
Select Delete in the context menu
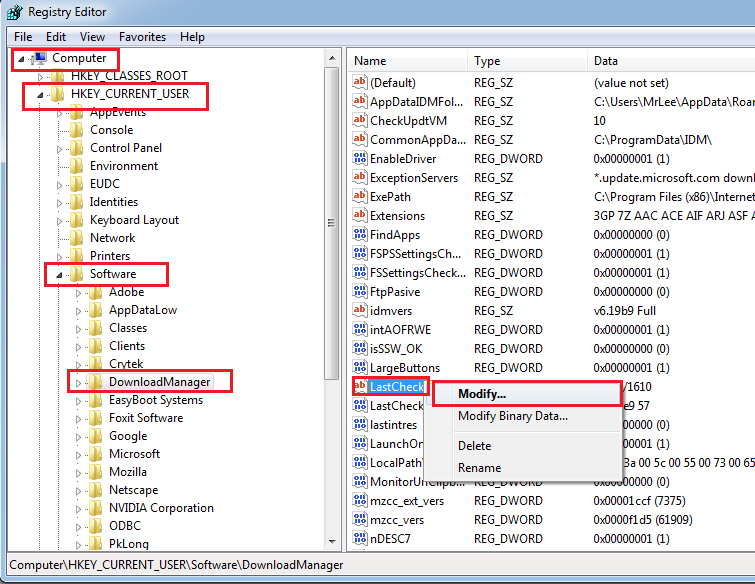point(474,446)
